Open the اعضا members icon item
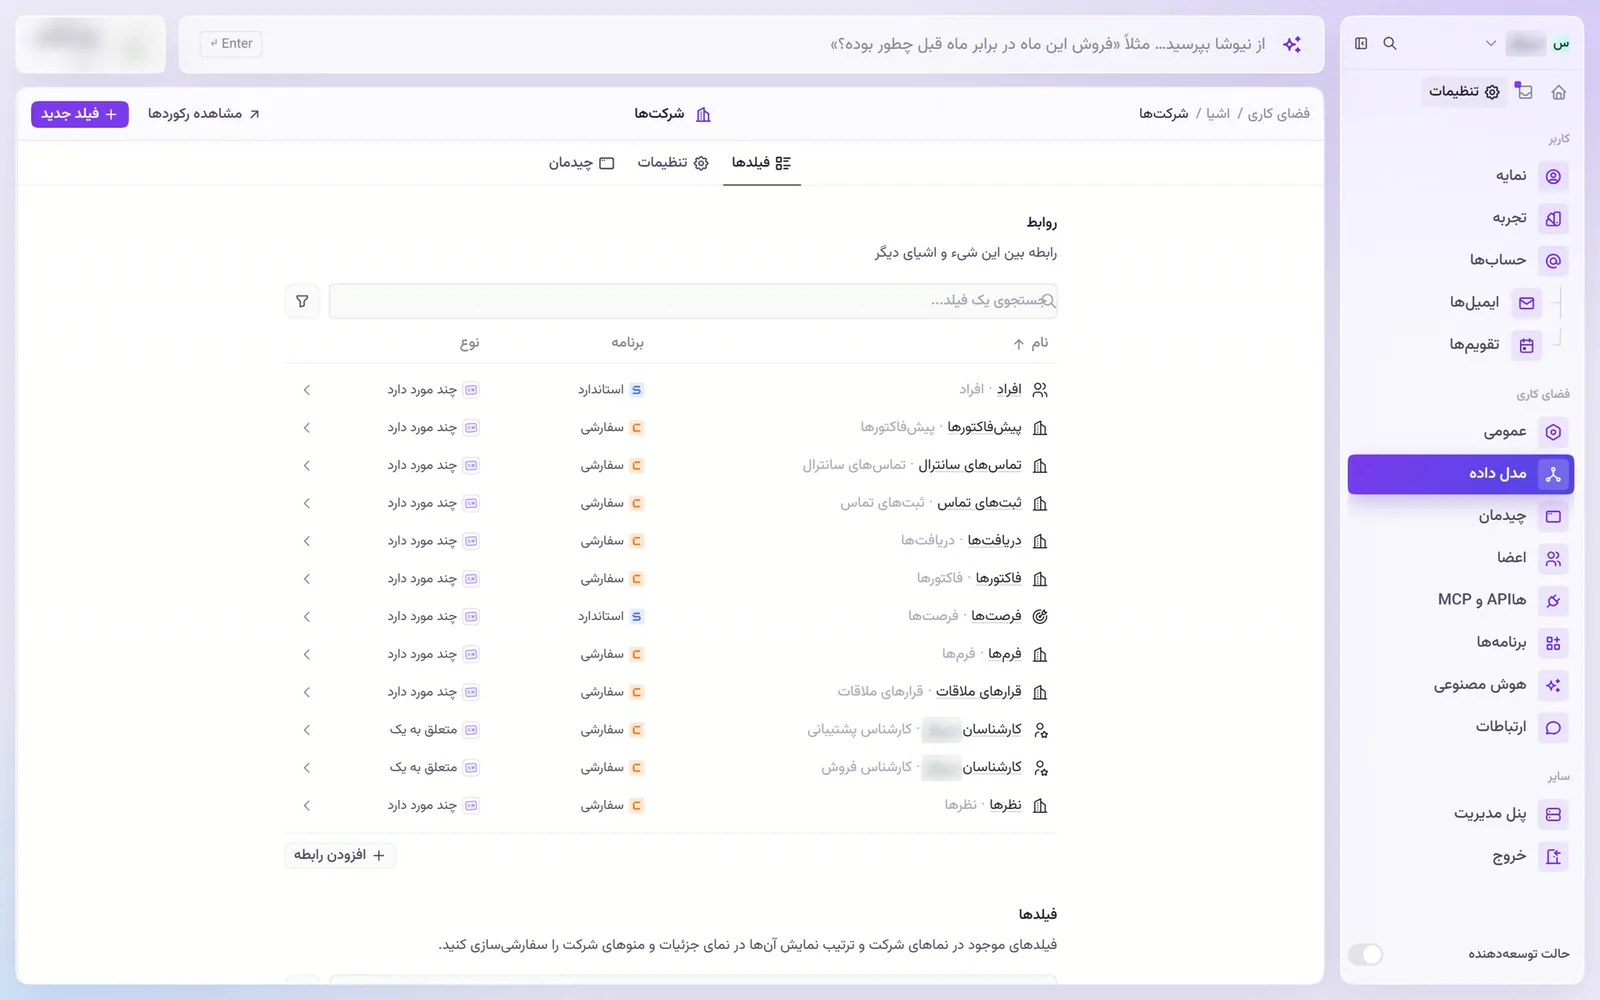This screenshot has height=1000, width=1600. pyautogui.click(x=1553, y=558)
